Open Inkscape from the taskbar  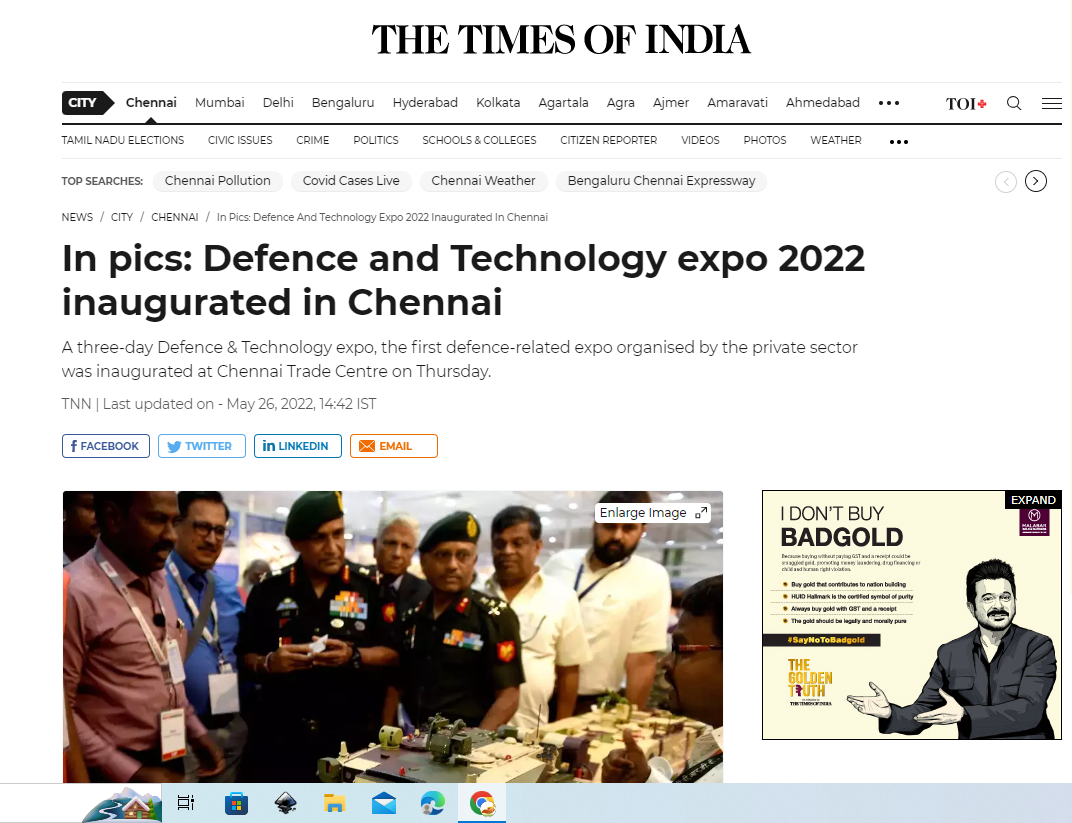pyautogui.click(x=285, y=803)
